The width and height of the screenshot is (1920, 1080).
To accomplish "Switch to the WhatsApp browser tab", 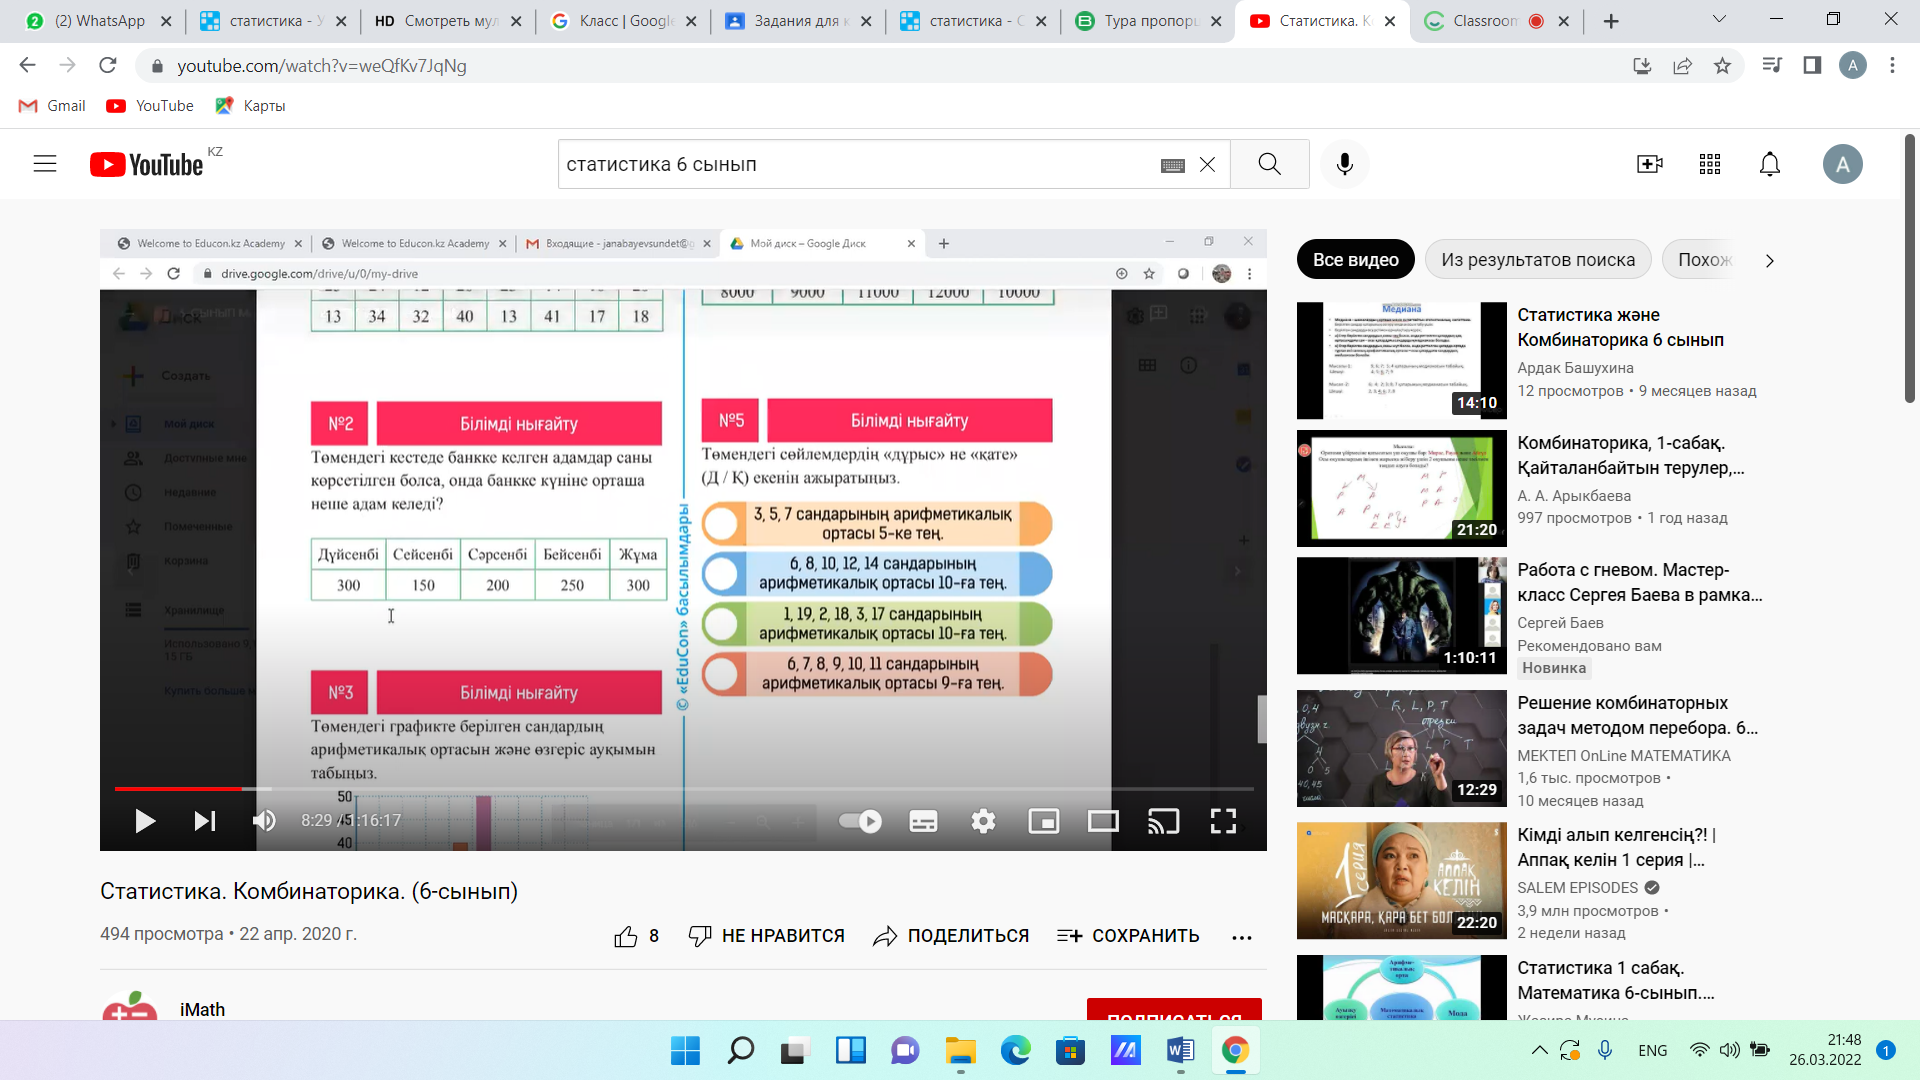I will tap(98, 21).
